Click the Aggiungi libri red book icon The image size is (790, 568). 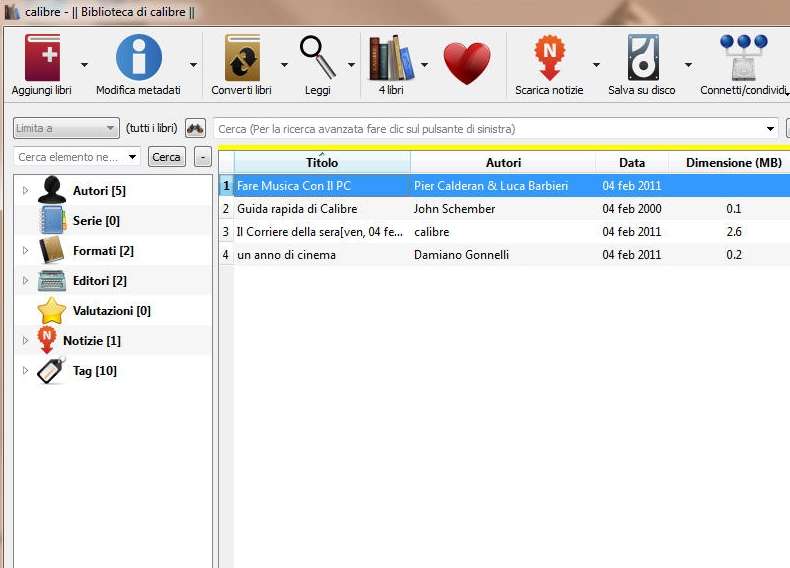tap(42, 57)
